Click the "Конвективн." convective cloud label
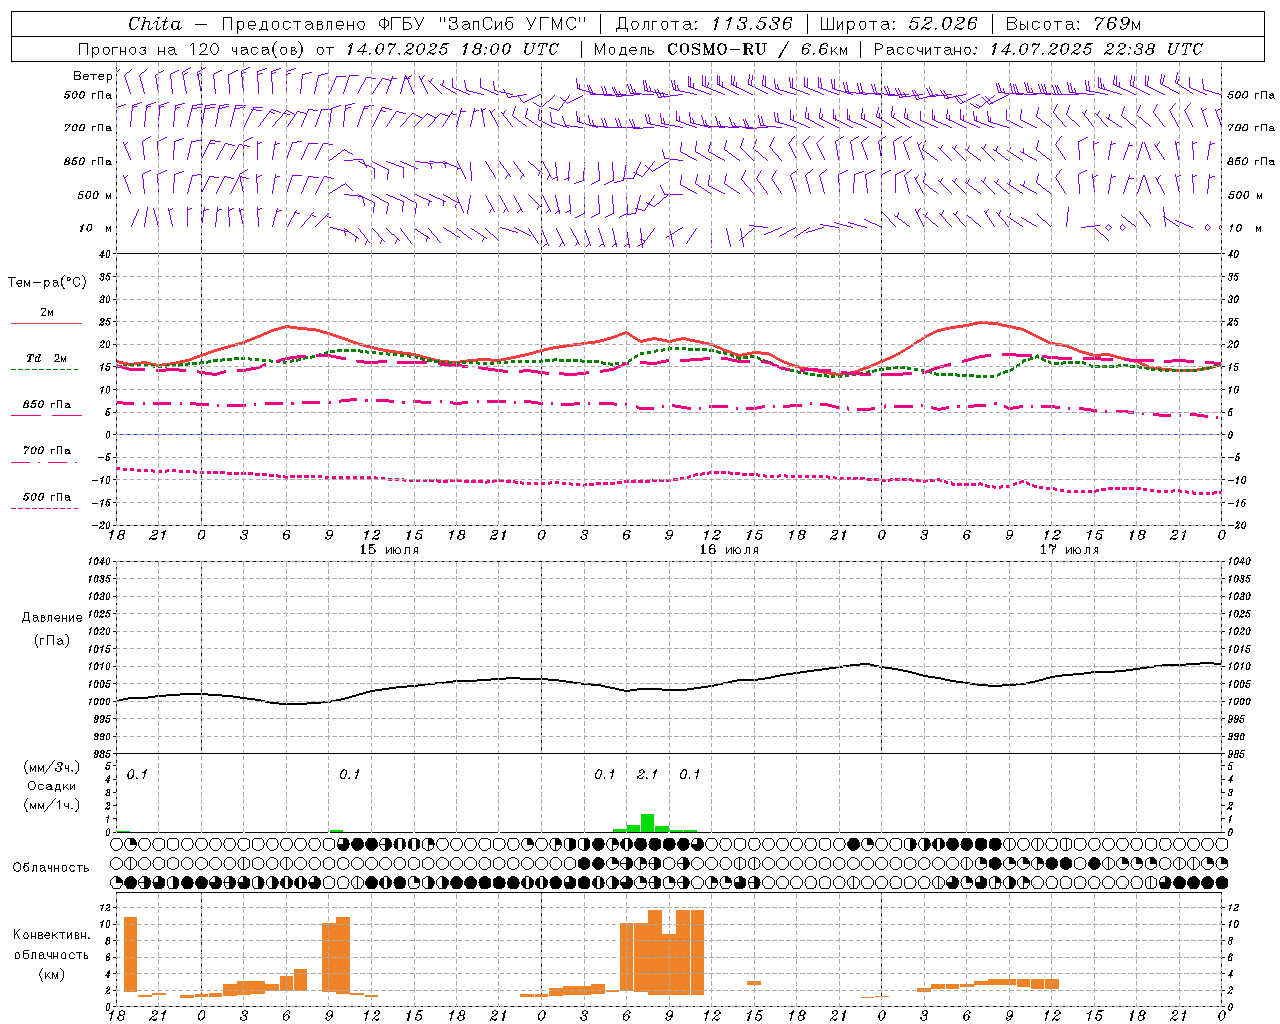 (51, 935)
